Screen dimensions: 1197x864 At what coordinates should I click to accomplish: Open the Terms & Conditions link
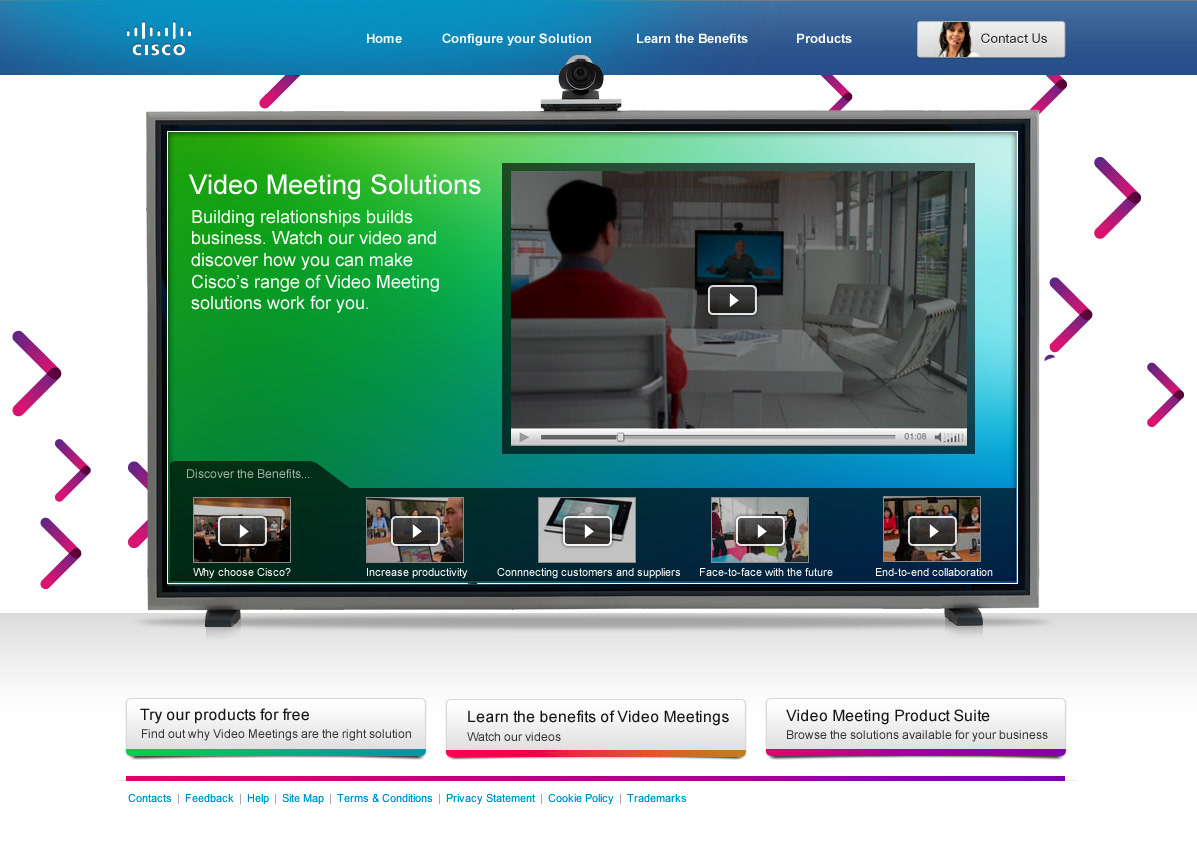pos(385,798)
